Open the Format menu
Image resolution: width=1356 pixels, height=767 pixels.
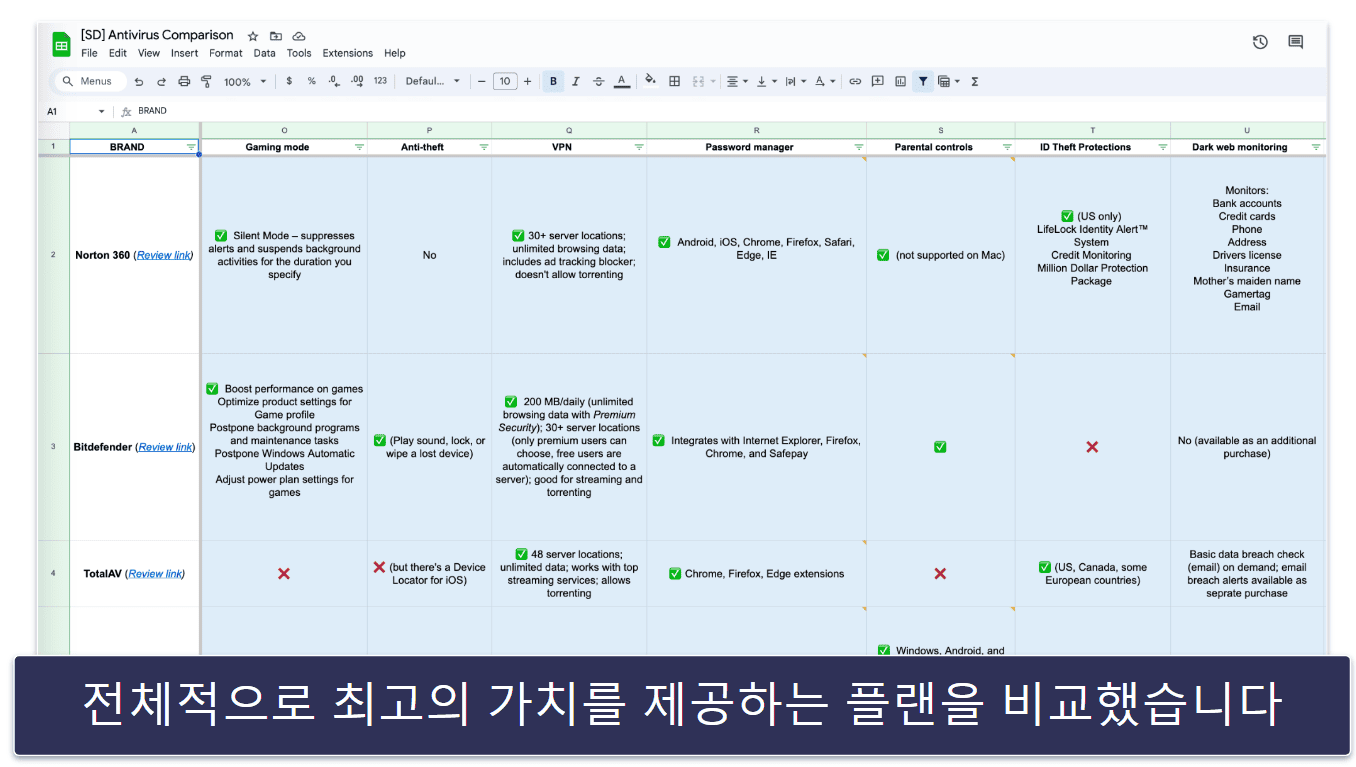[x=226, y=53]
